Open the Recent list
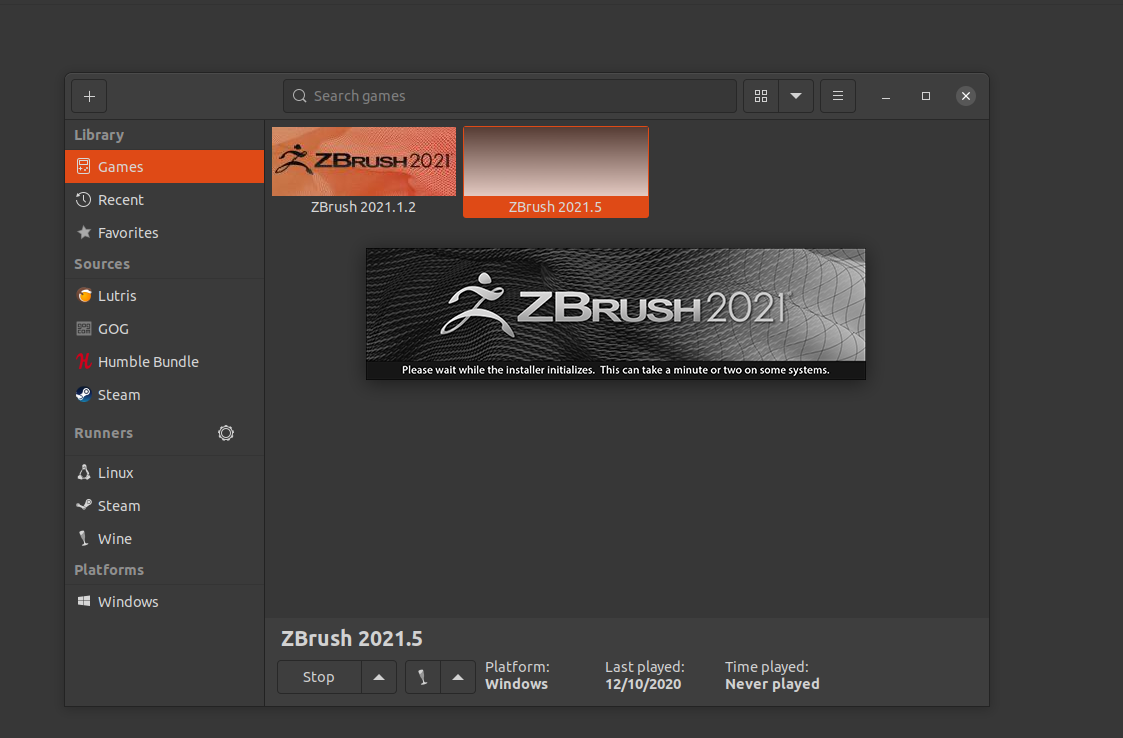The width and height of the screenshot is (1123, 738). point(164,200)
